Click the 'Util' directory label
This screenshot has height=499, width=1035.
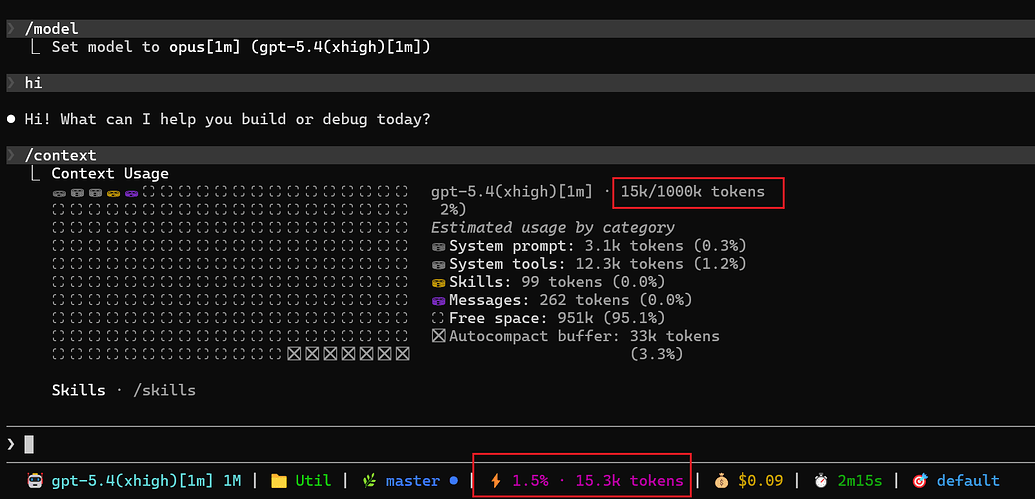click(313, 481)
